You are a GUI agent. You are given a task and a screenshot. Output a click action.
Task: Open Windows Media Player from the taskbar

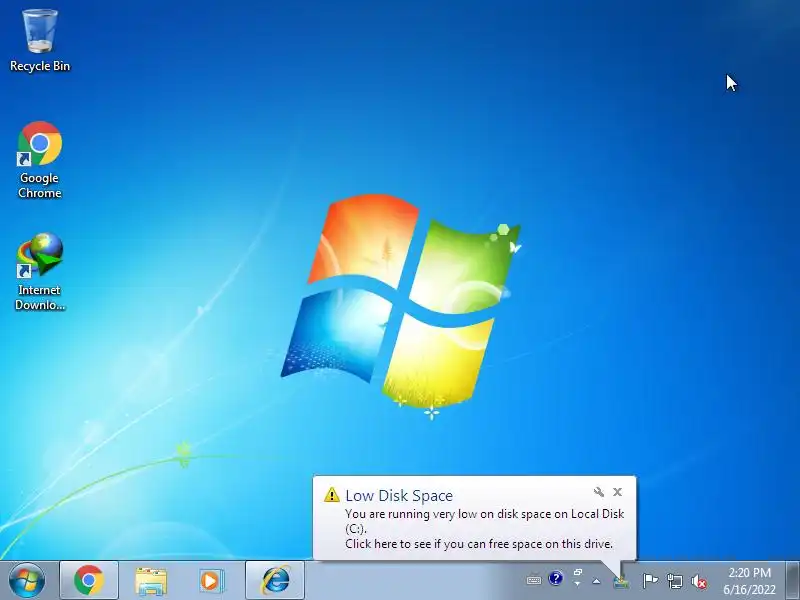point(211,581)
